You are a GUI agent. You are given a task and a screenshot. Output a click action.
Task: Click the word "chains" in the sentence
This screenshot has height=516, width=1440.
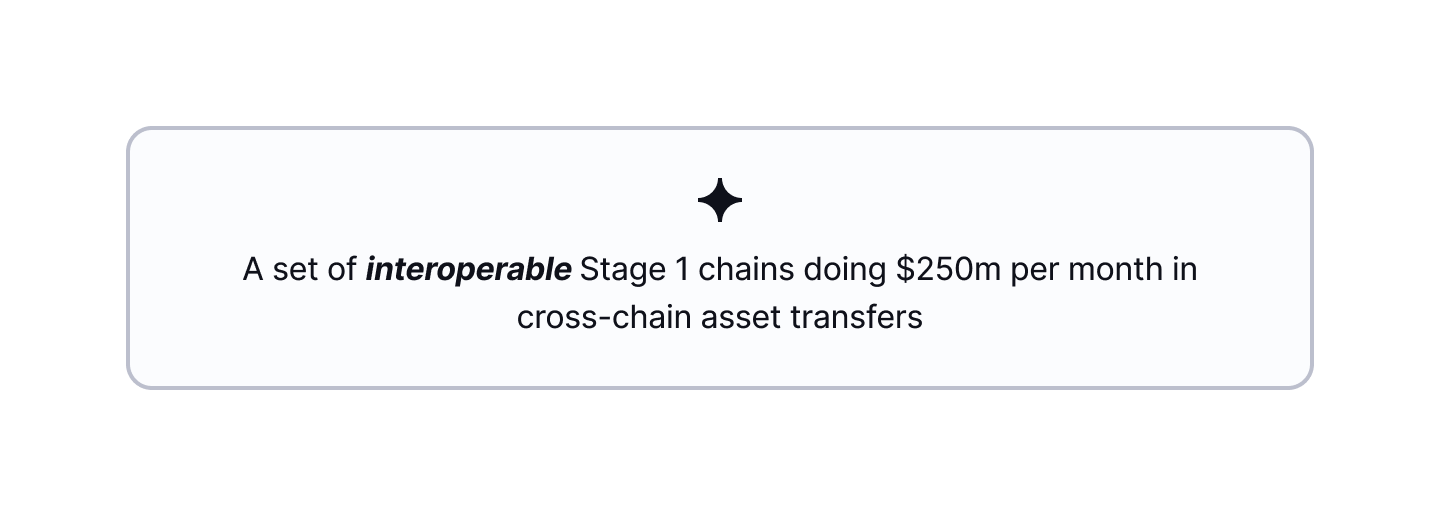coord(734,270)
